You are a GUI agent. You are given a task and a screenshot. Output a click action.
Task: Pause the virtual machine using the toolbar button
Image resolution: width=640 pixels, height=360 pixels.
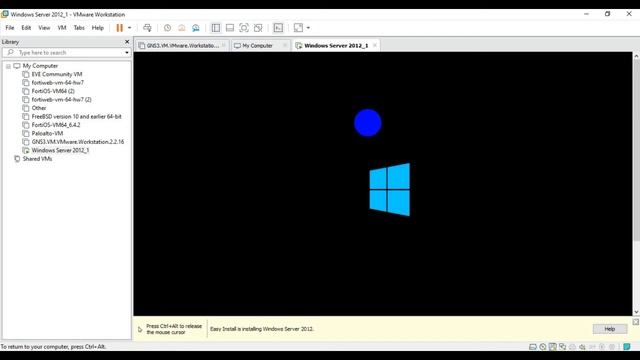click(x=120, y=28)
